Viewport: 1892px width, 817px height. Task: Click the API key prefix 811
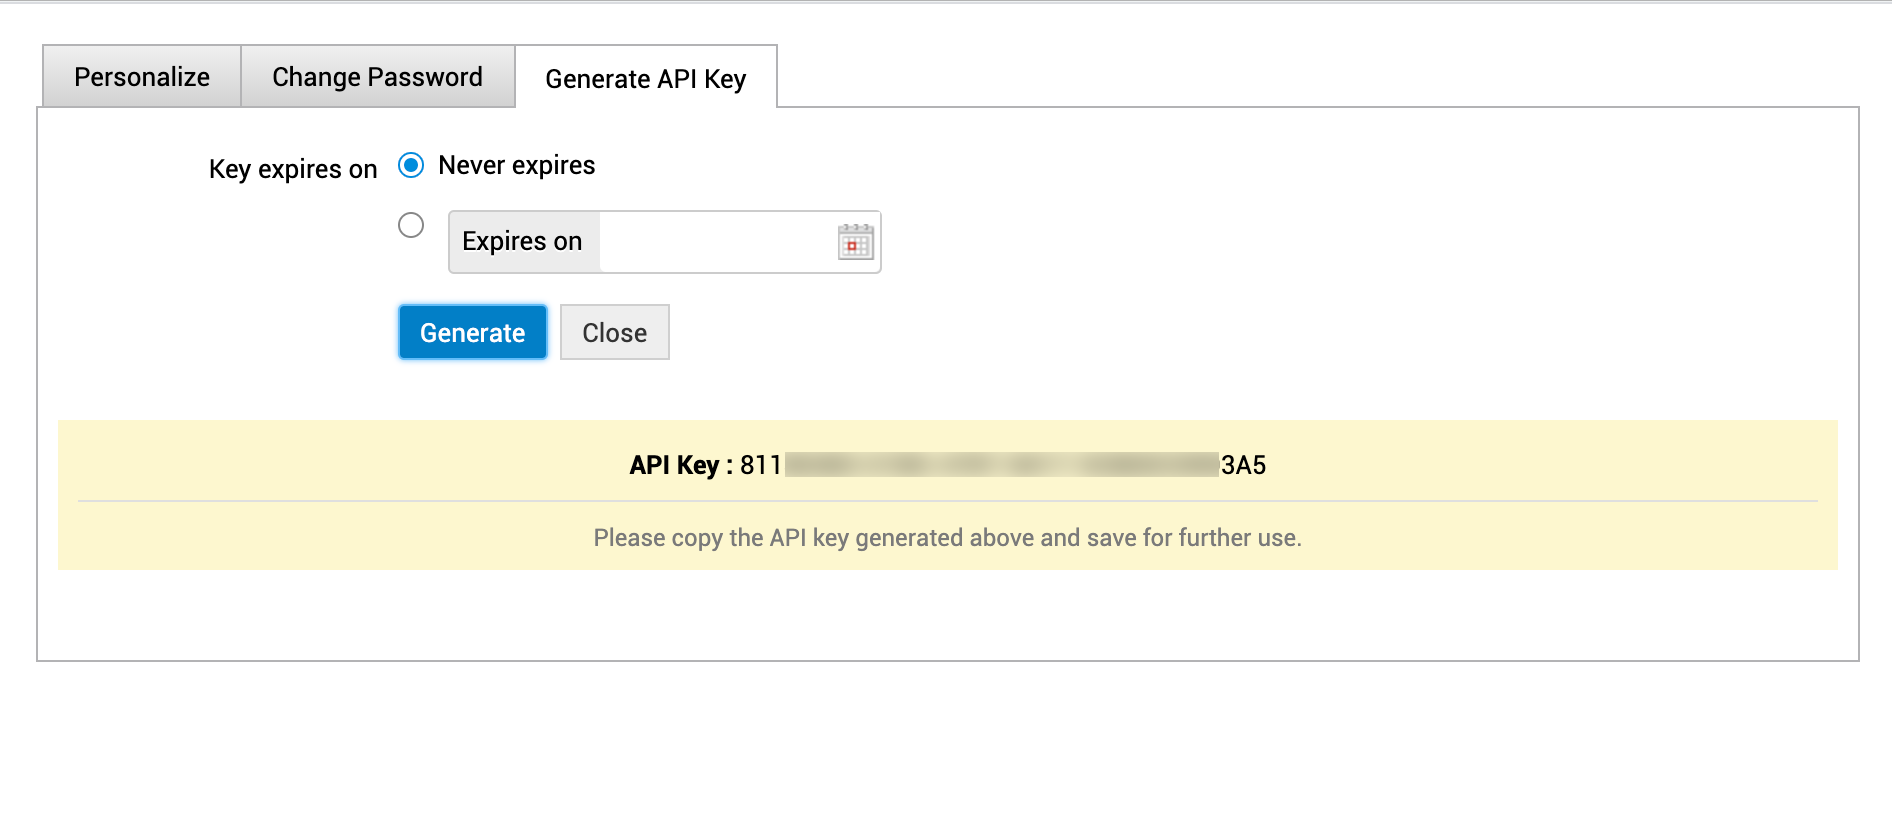pyautogui.click(x=760, y=465)
